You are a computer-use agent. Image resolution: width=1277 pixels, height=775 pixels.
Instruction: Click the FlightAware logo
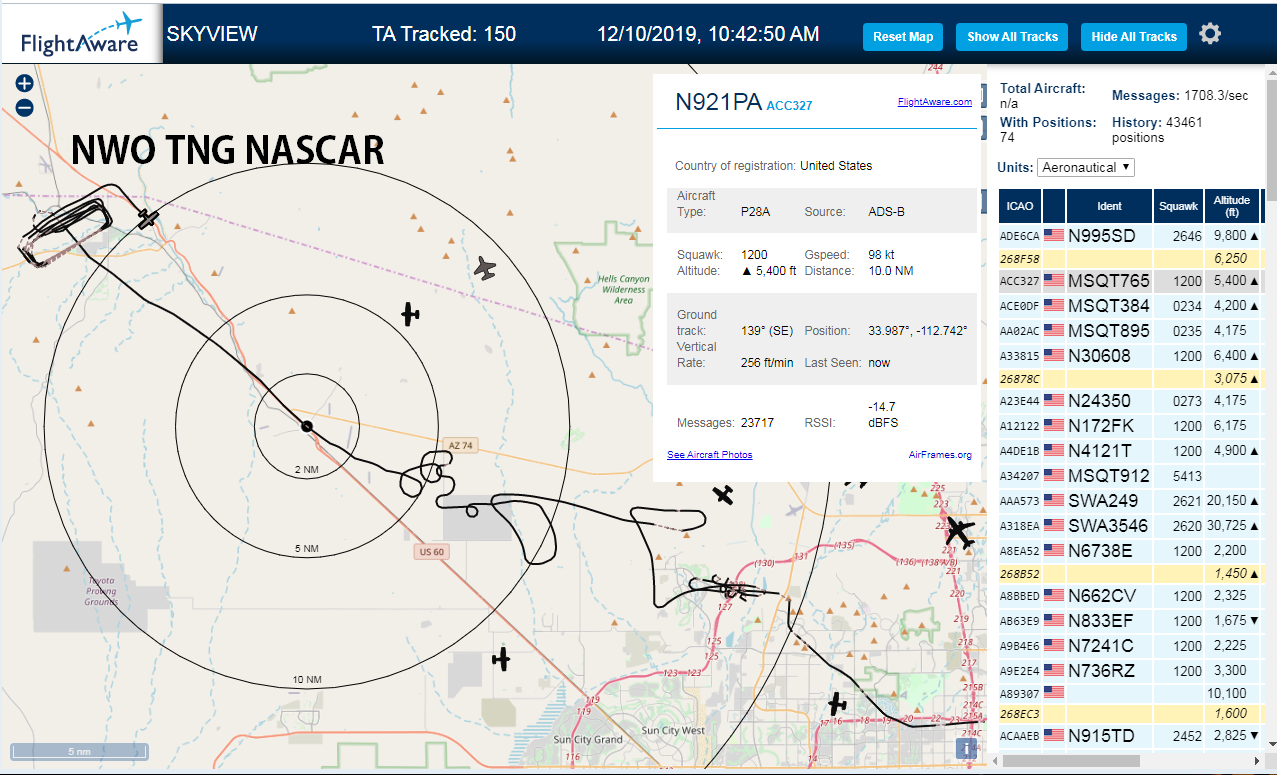[81, 35]
